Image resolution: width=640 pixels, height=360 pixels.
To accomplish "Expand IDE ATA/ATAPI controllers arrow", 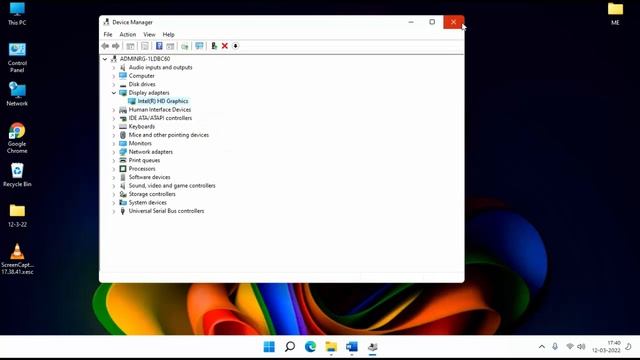I will [x=114, y=118].
